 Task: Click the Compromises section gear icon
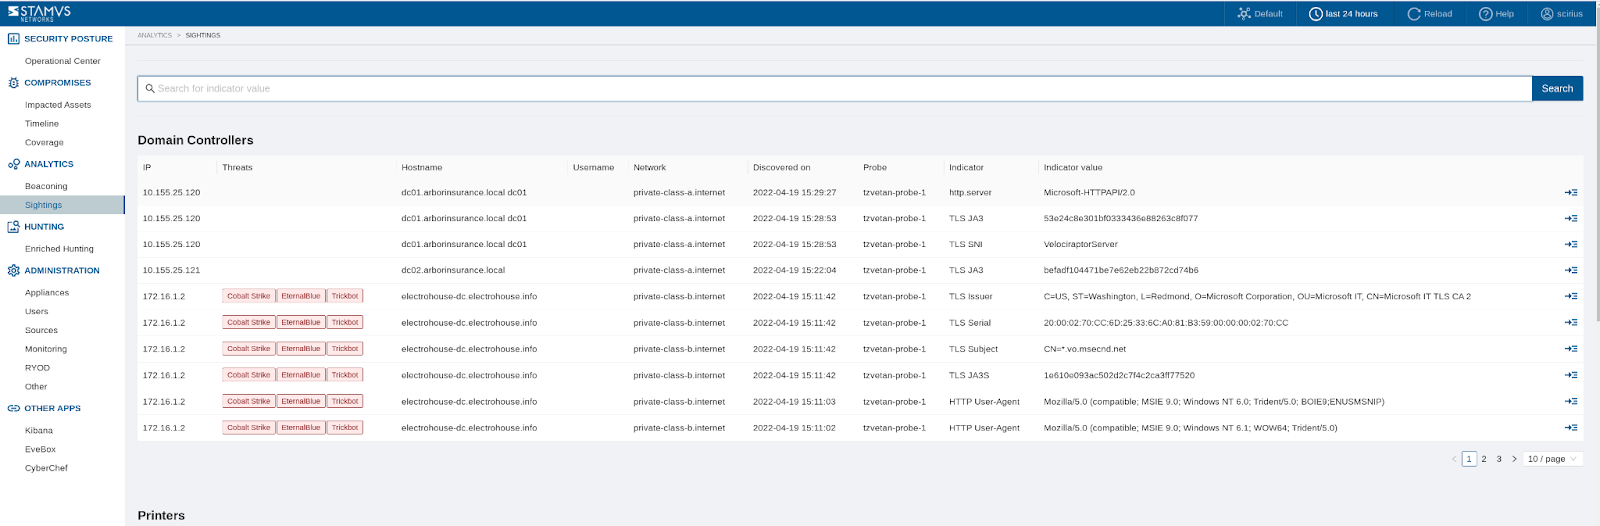13,83
